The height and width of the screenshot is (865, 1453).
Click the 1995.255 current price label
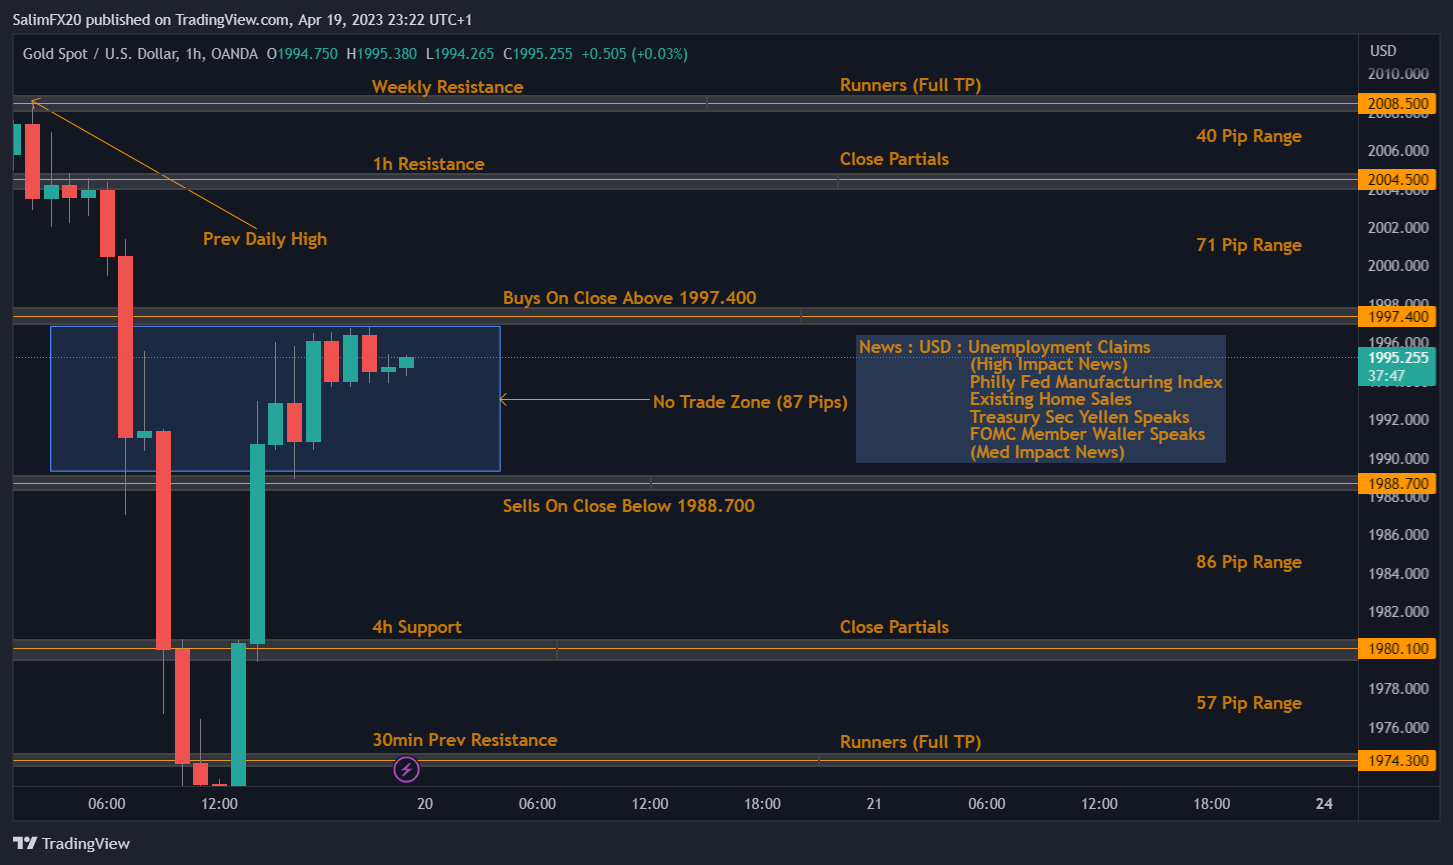(x=1397, y=355)
